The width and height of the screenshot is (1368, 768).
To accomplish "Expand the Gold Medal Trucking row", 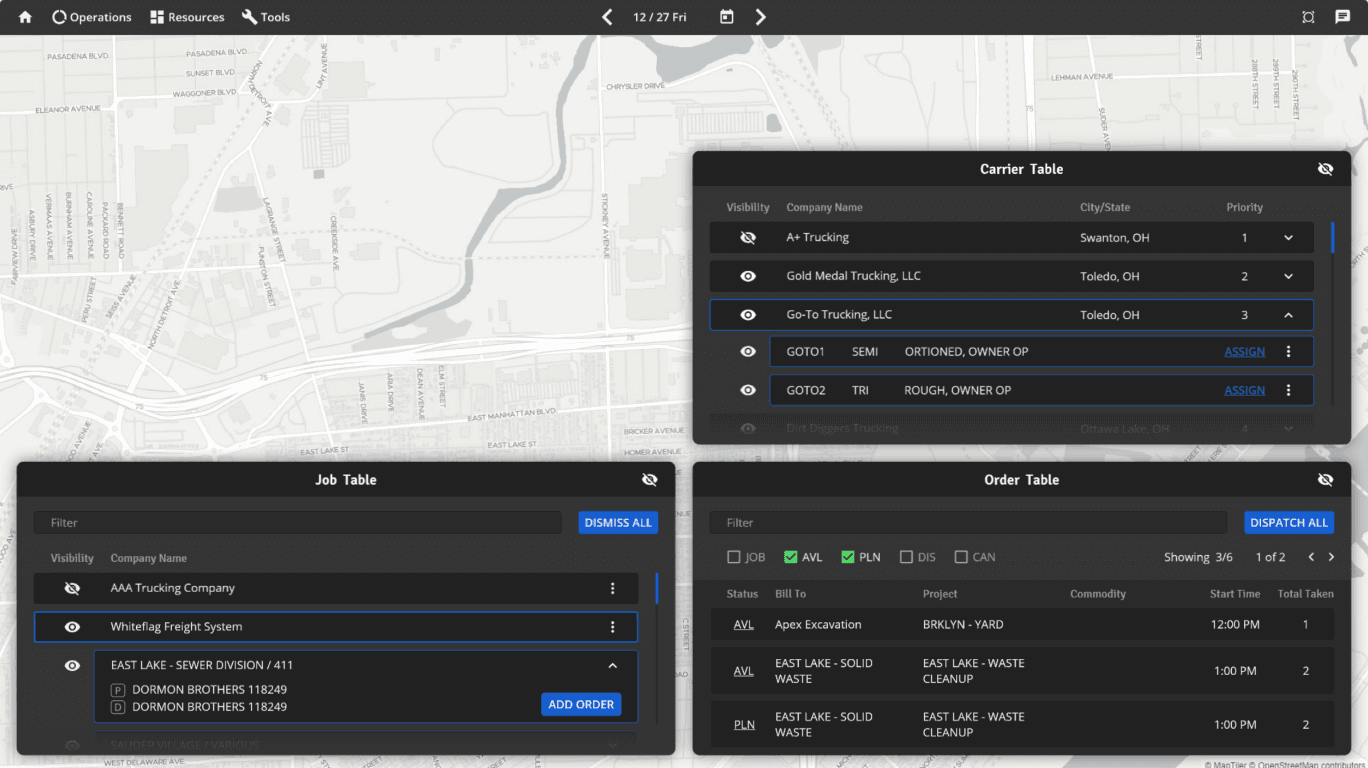I will tap(1289, 276).
